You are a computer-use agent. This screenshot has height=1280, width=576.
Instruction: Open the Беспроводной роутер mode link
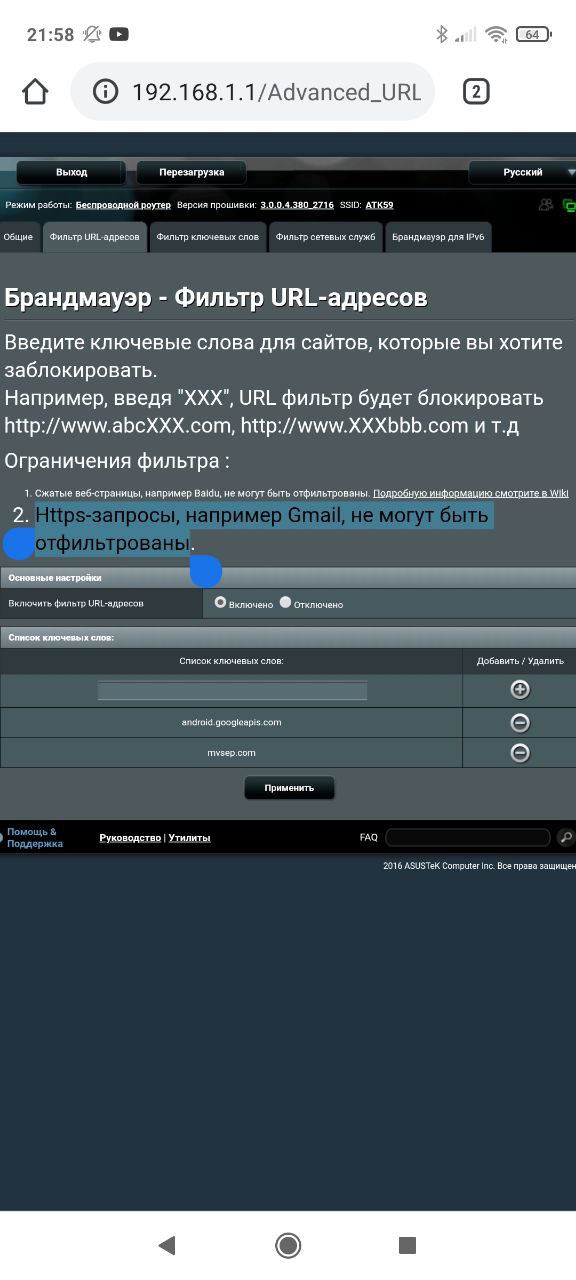[124, 205]
